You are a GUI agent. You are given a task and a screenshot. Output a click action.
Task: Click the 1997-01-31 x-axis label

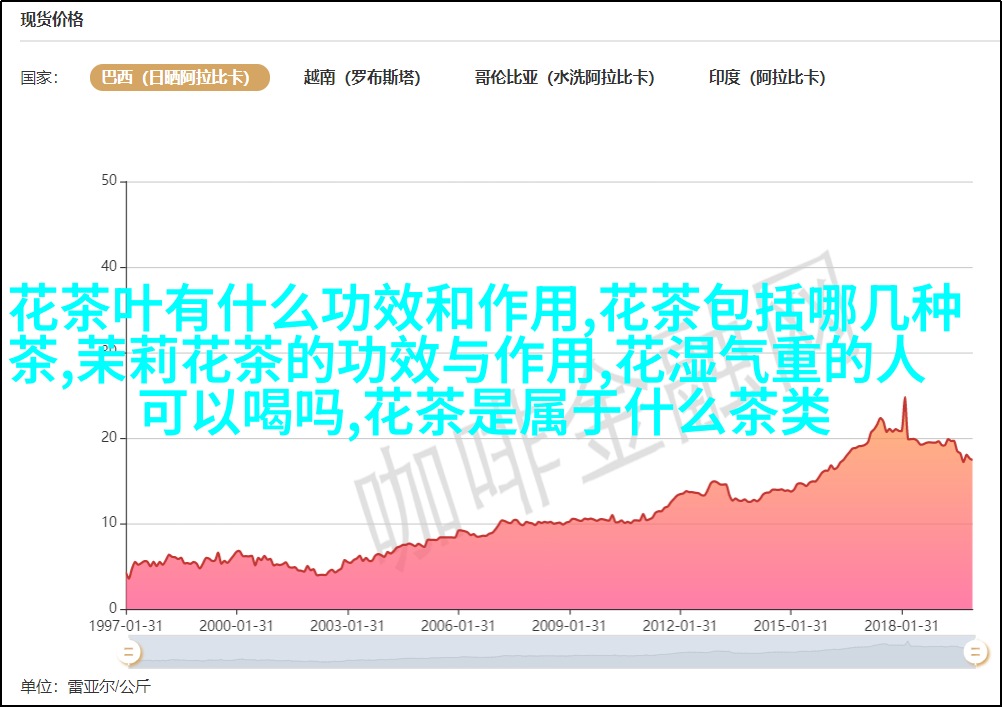click(x=127, y=625)
